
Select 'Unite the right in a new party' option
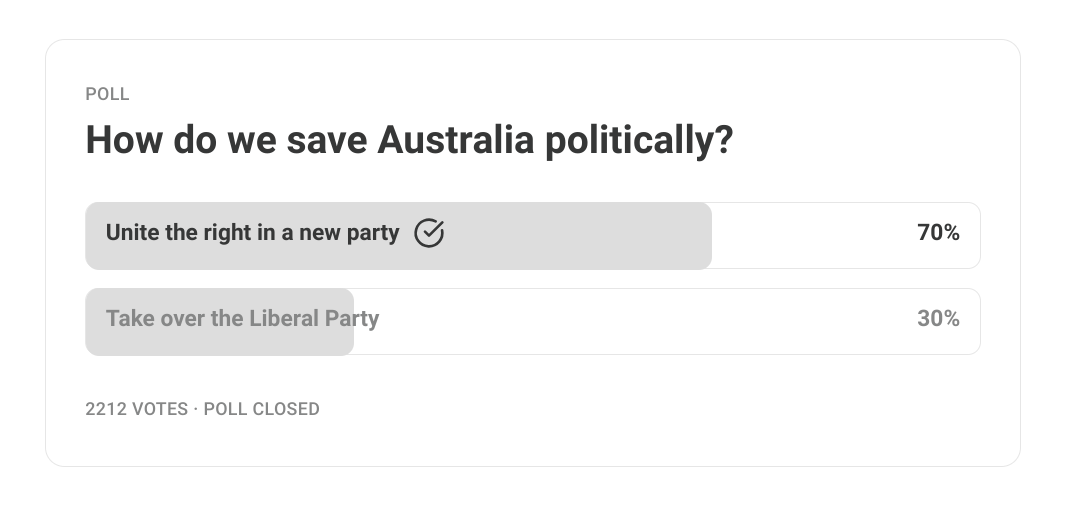point(533,235)
